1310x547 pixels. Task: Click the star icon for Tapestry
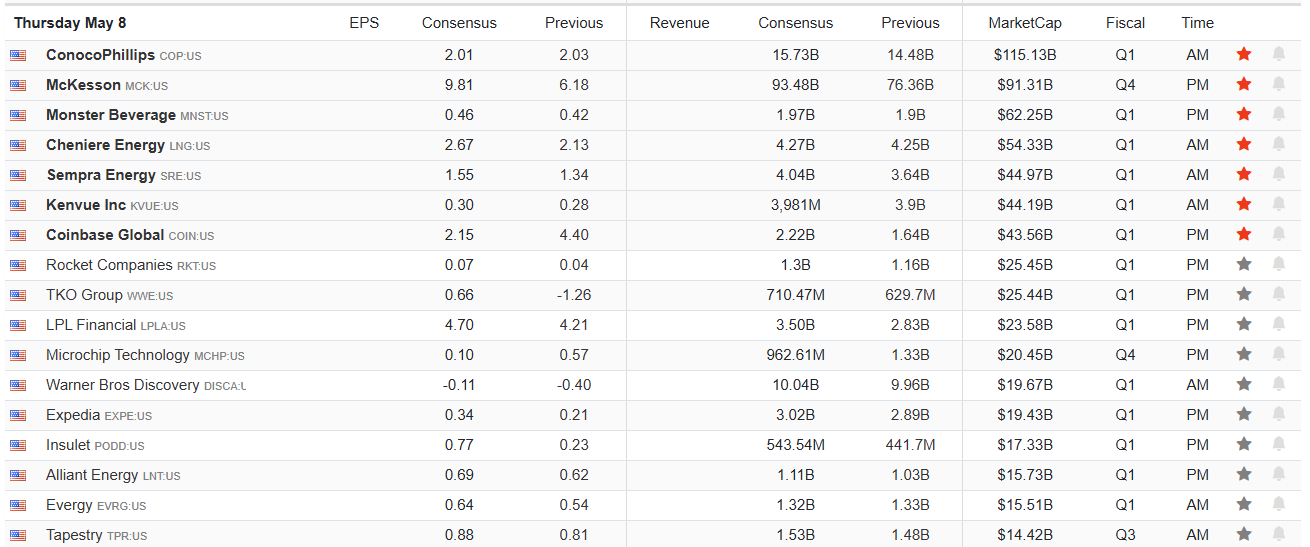[x=1244, y=535]
